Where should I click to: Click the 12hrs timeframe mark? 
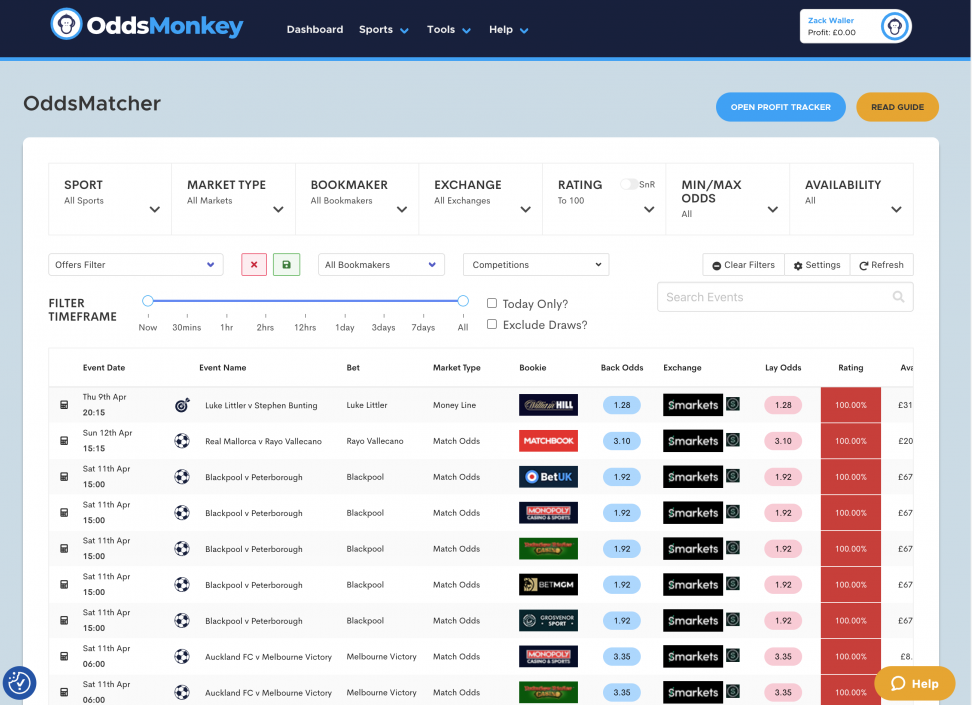pos(305,327)
